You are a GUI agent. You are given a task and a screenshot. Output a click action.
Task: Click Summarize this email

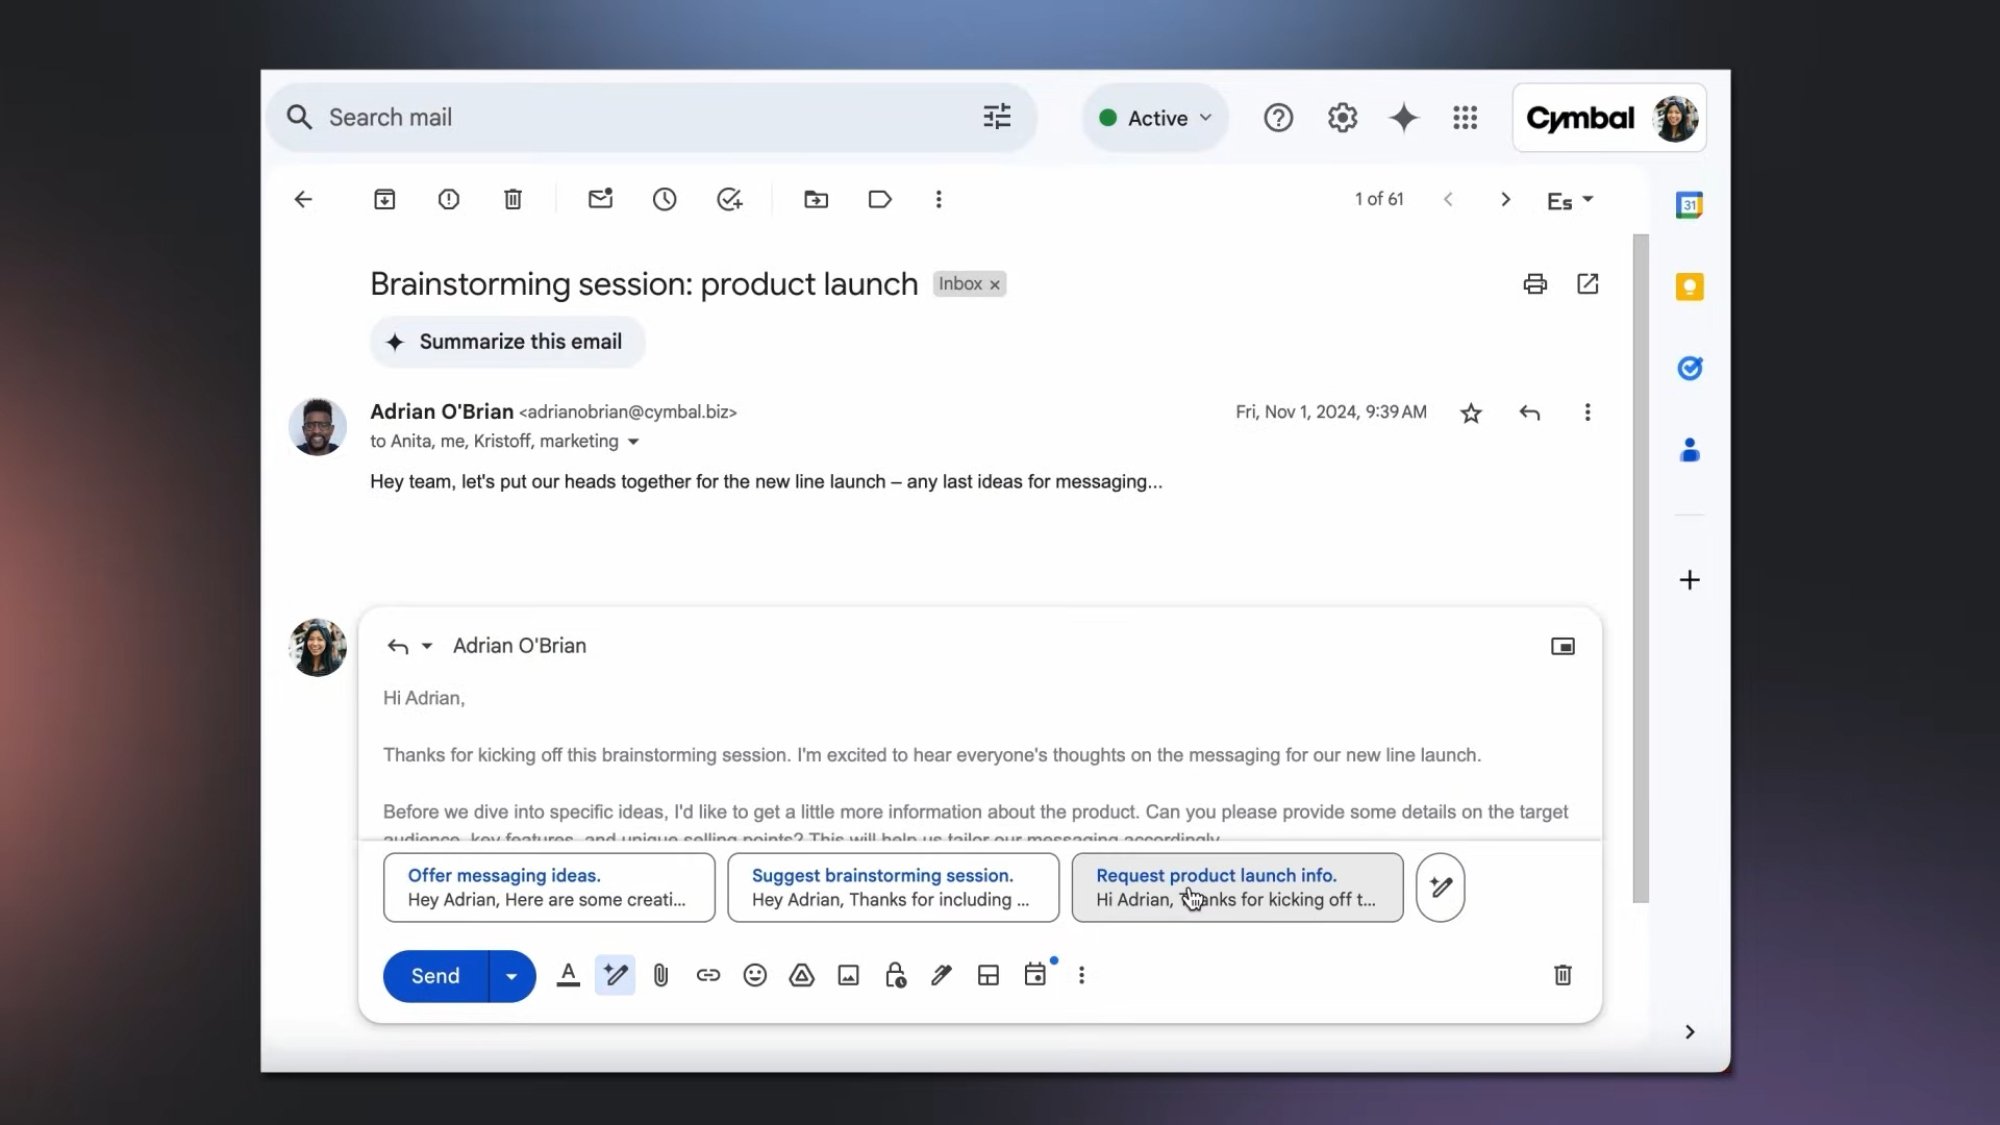point(507,341)
